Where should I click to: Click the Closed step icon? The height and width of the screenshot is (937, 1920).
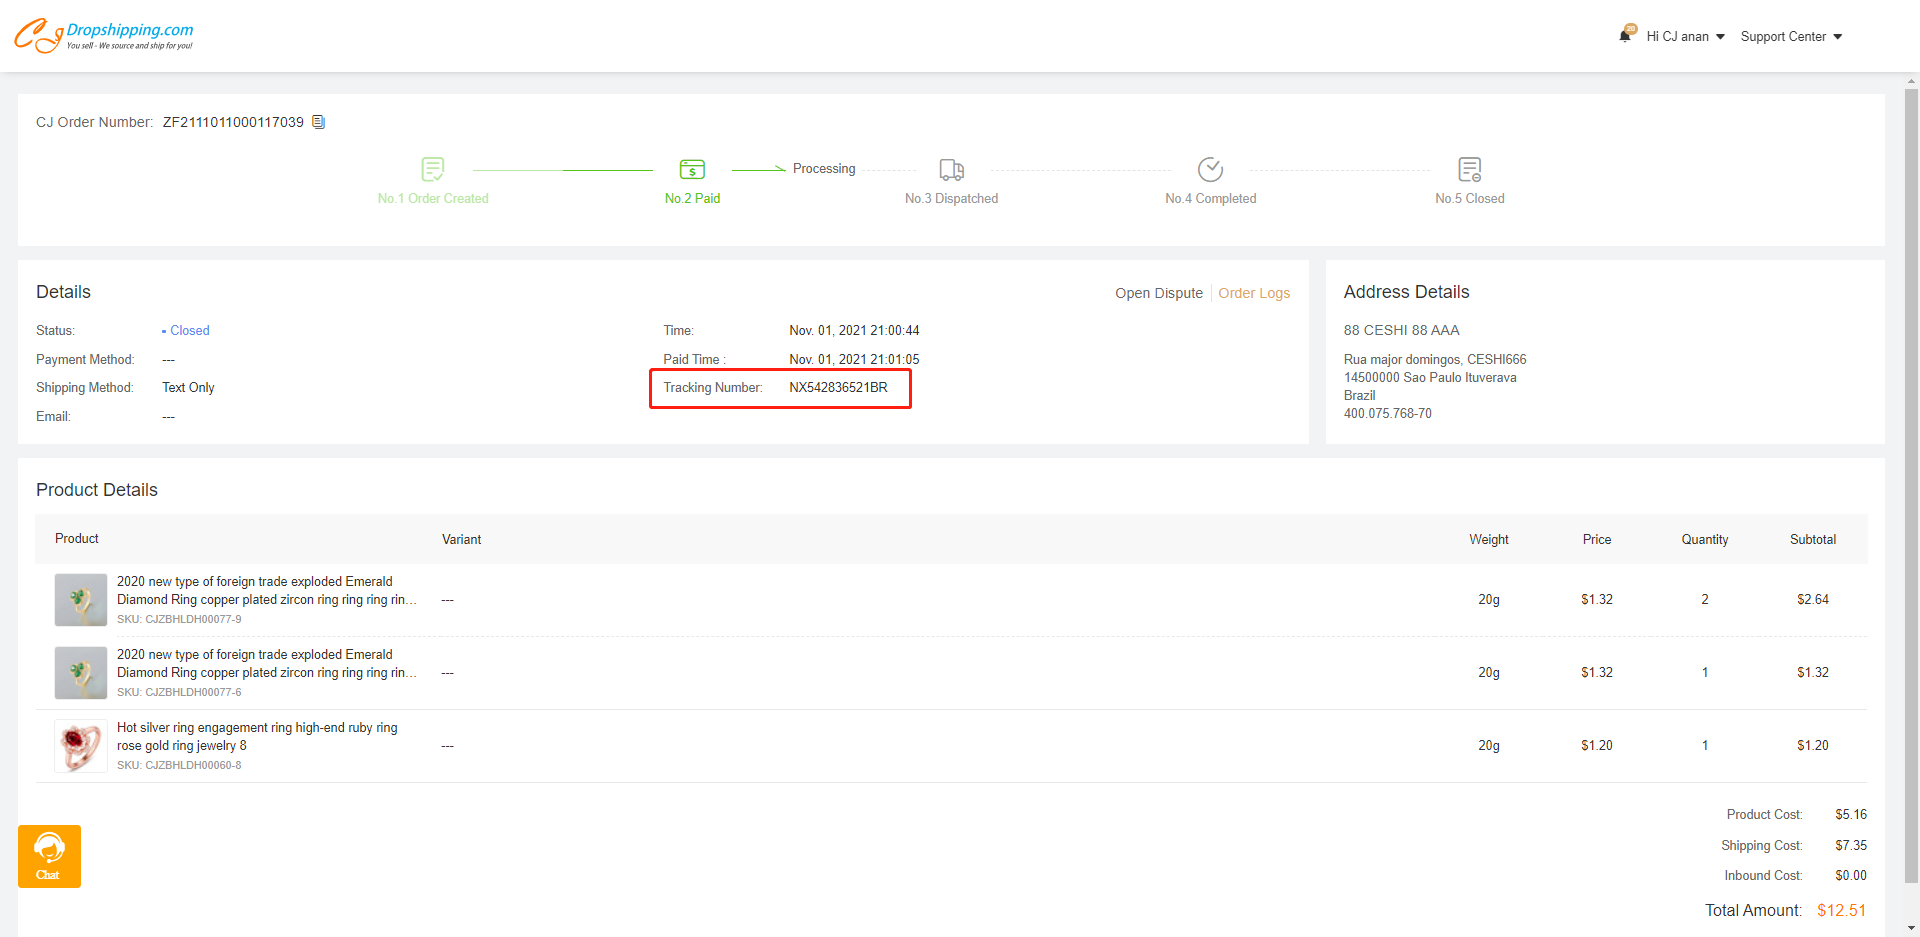tap(1469, 169)
